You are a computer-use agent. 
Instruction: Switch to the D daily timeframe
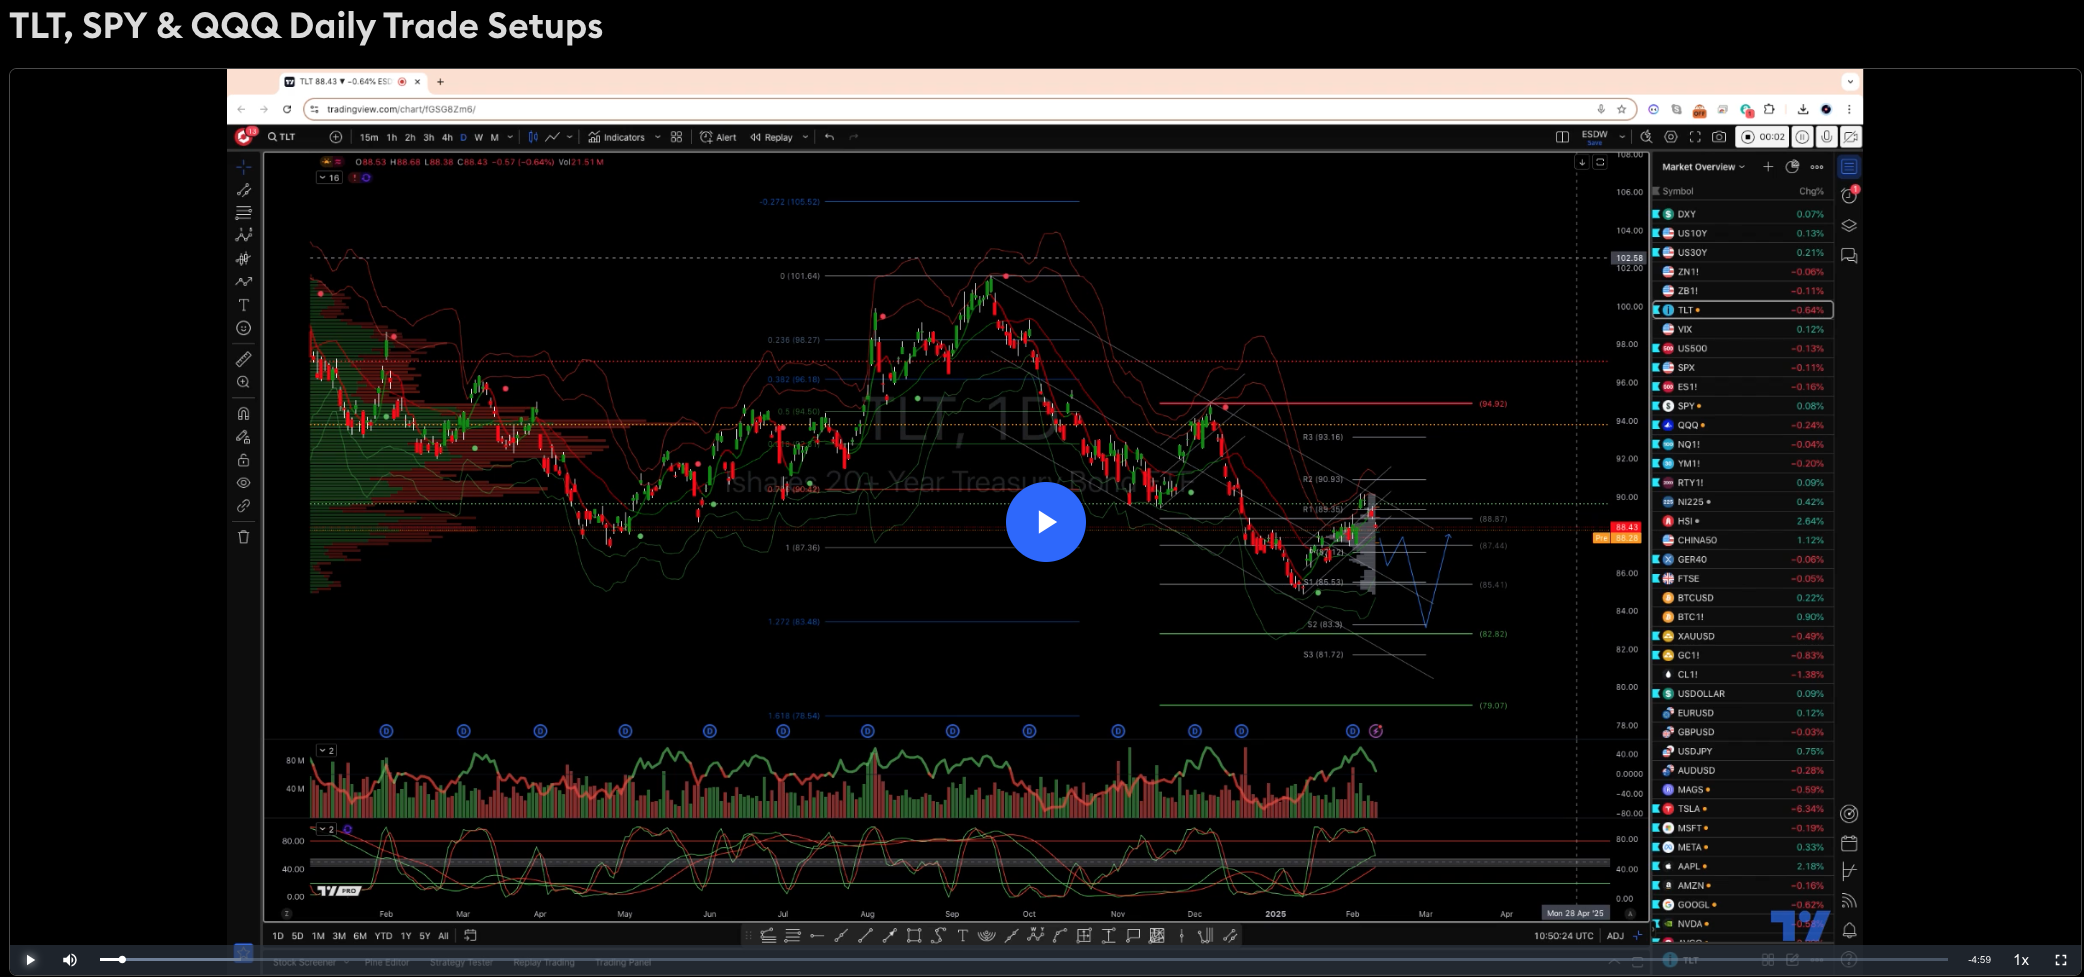click(x=463, y=137)
